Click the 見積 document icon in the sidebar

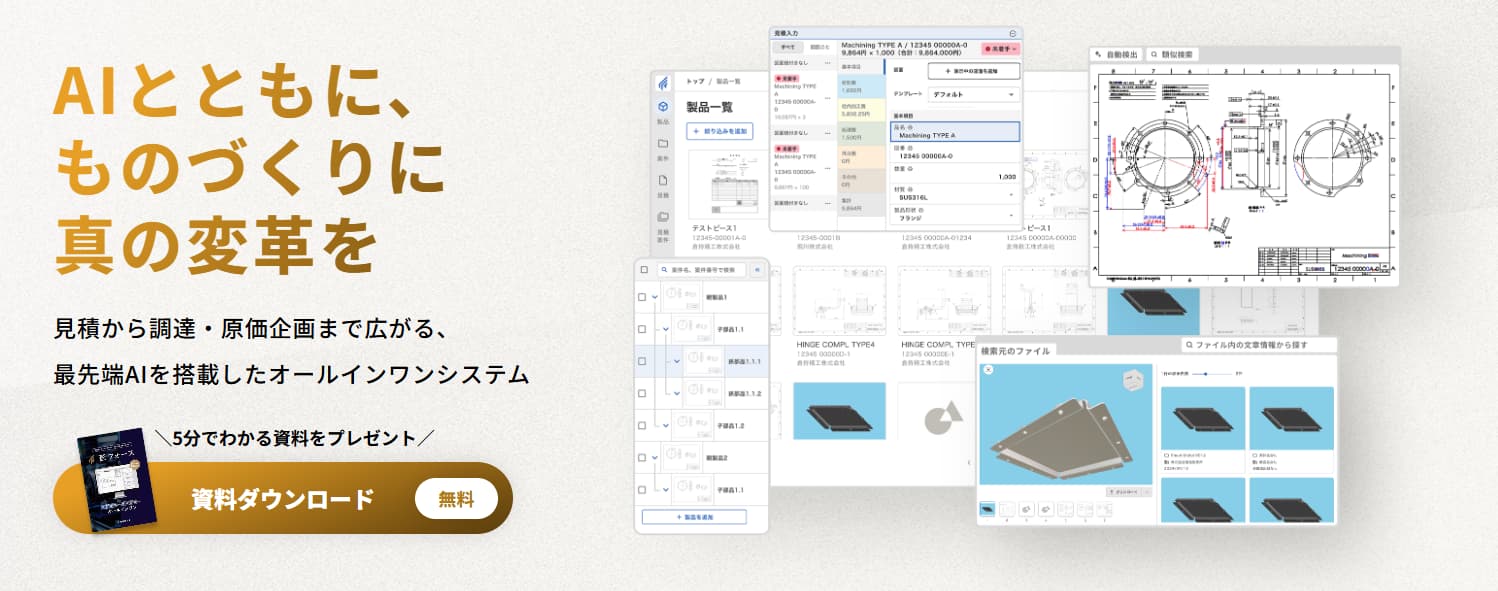pos(663,180)
